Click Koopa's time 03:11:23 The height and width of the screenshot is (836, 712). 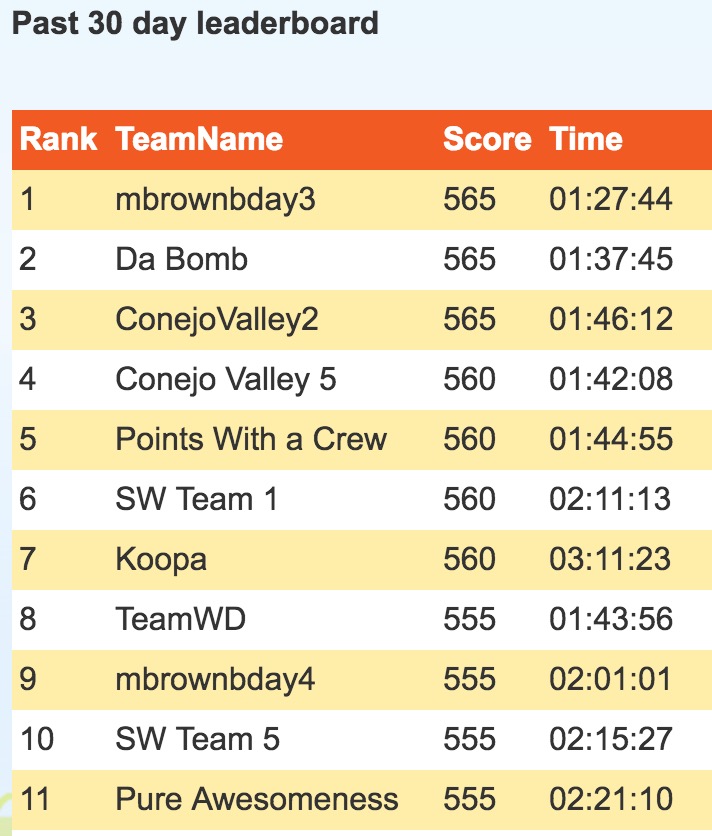611,560
